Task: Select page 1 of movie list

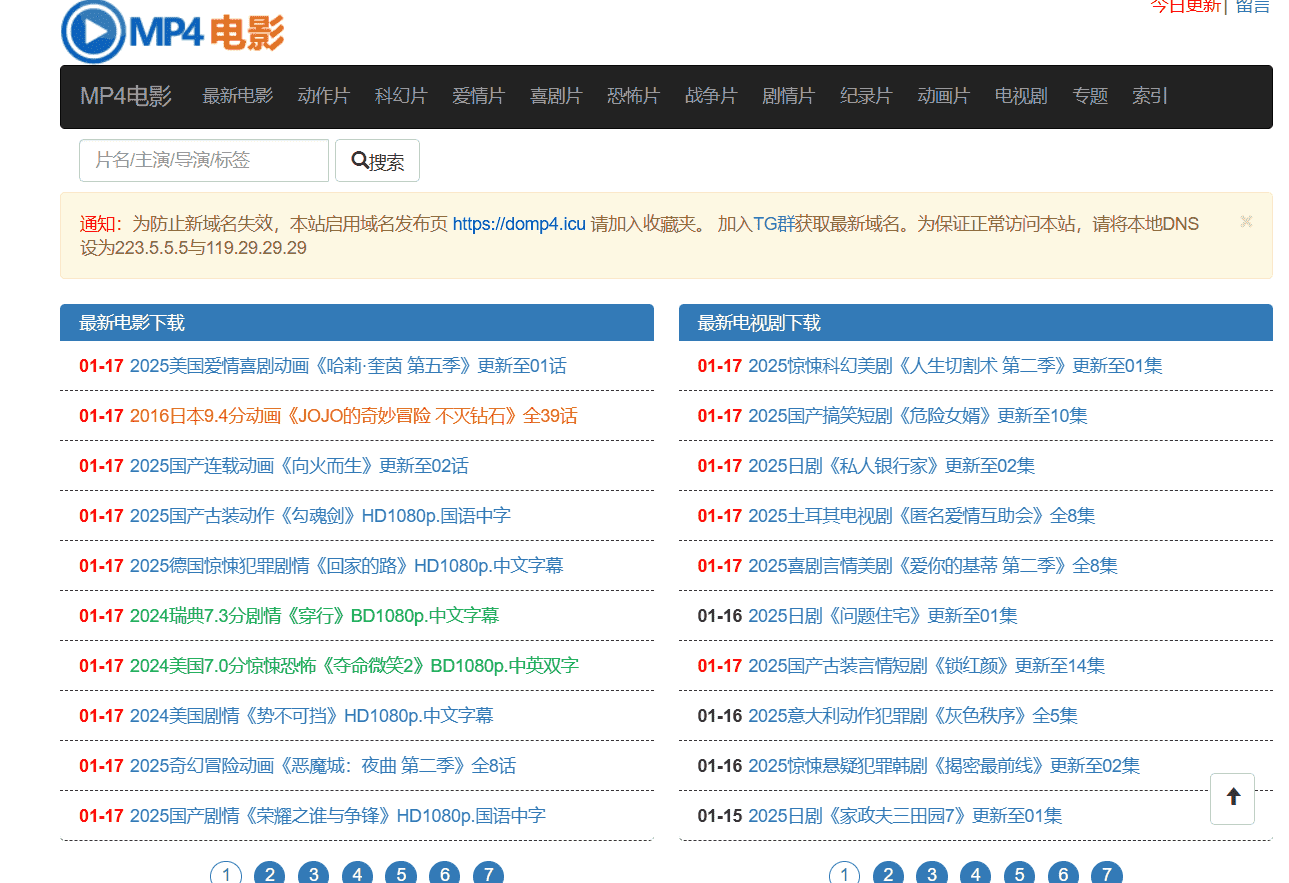Action: 226,875
